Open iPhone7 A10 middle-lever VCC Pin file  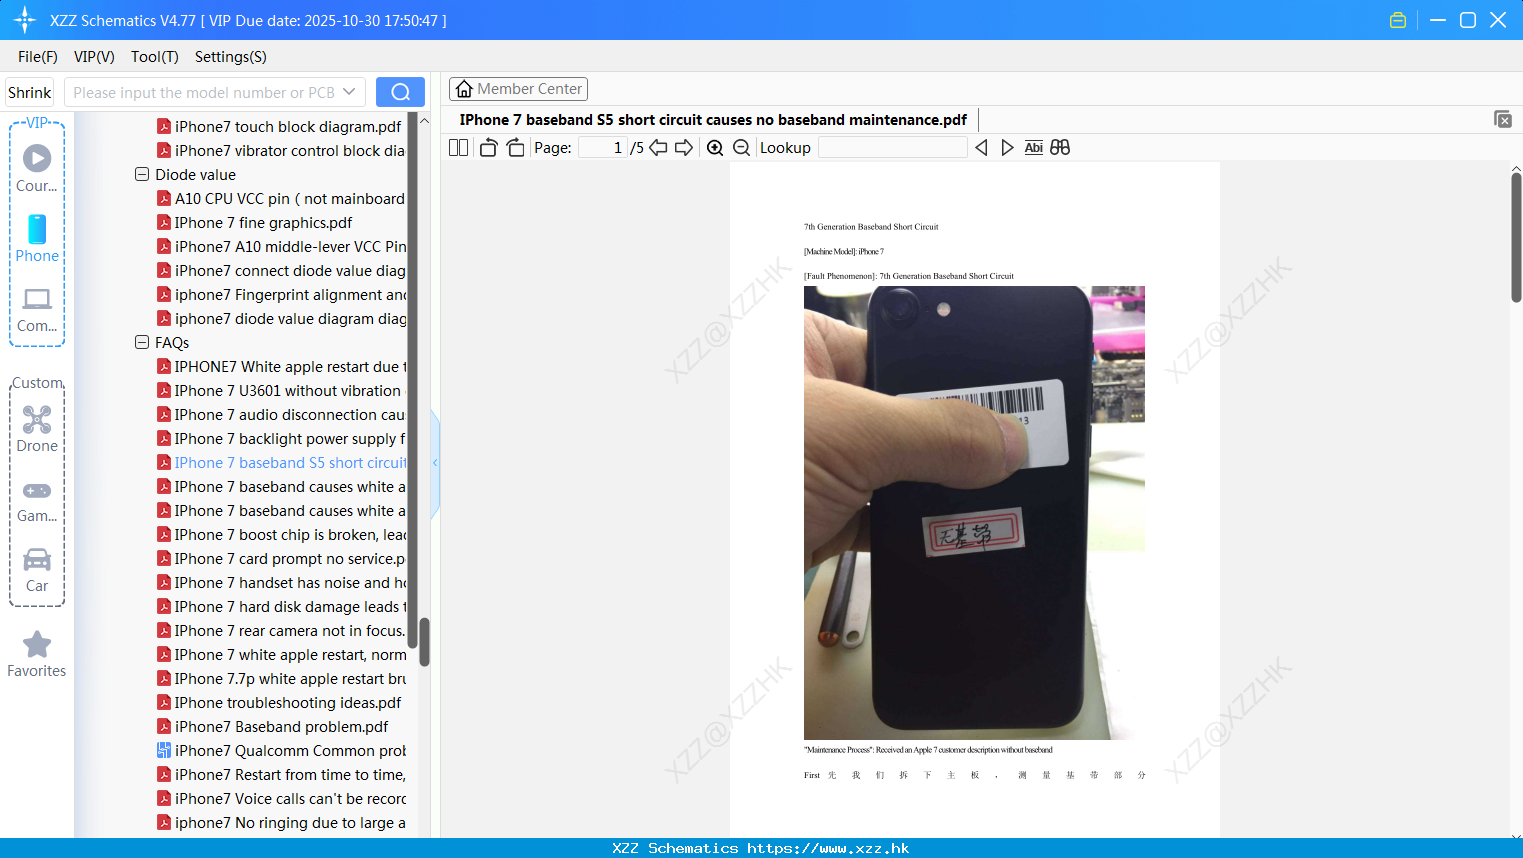coord(281,246)
